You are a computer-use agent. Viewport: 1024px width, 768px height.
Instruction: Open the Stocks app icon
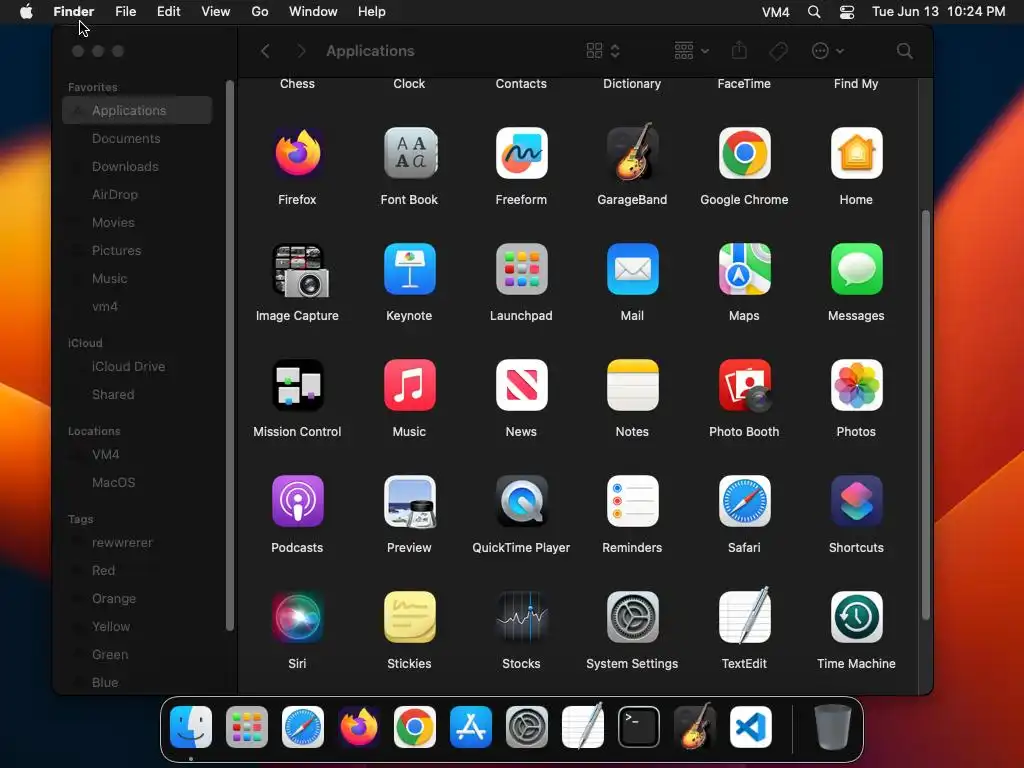coord(521,617)
